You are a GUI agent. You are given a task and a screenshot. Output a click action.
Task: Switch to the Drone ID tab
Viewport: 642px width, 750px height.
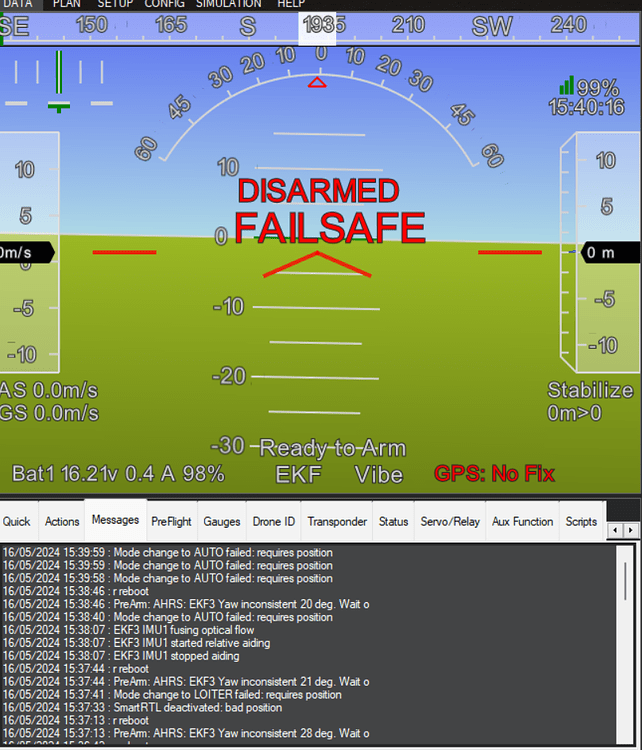click(x=274, y=521)
